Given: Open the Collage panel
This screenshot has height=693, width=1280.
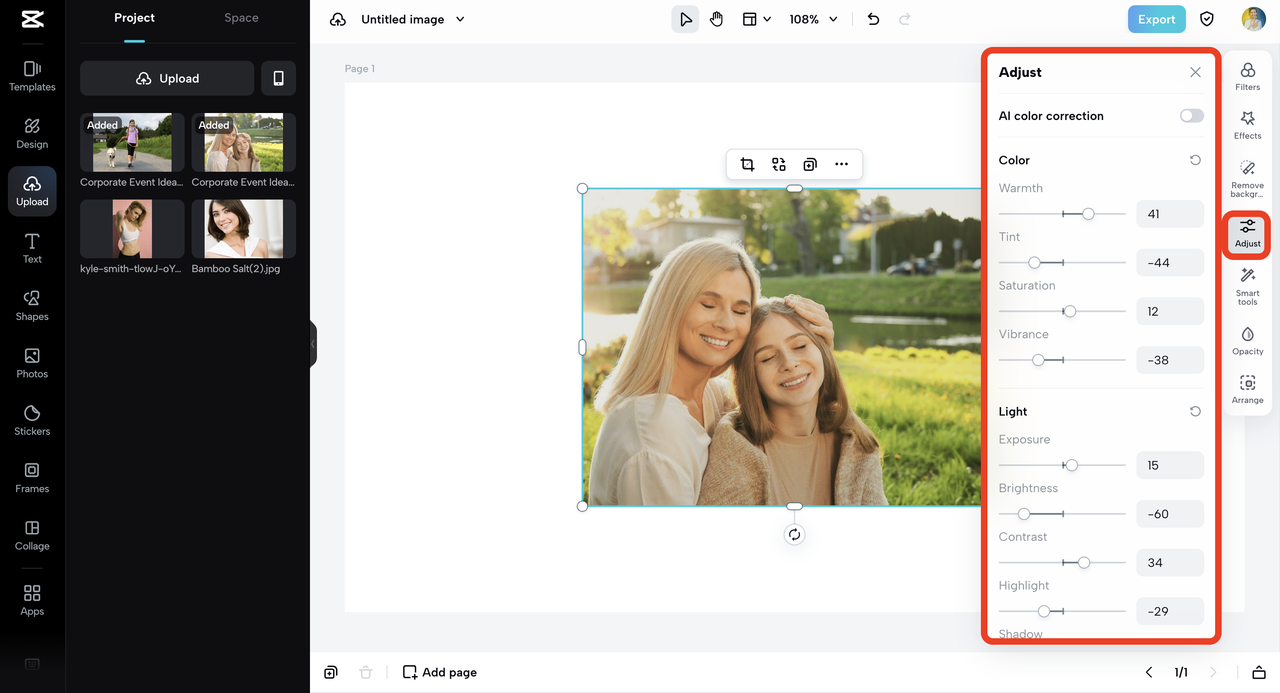Looking at the screenshot, I should coord(32,536).
